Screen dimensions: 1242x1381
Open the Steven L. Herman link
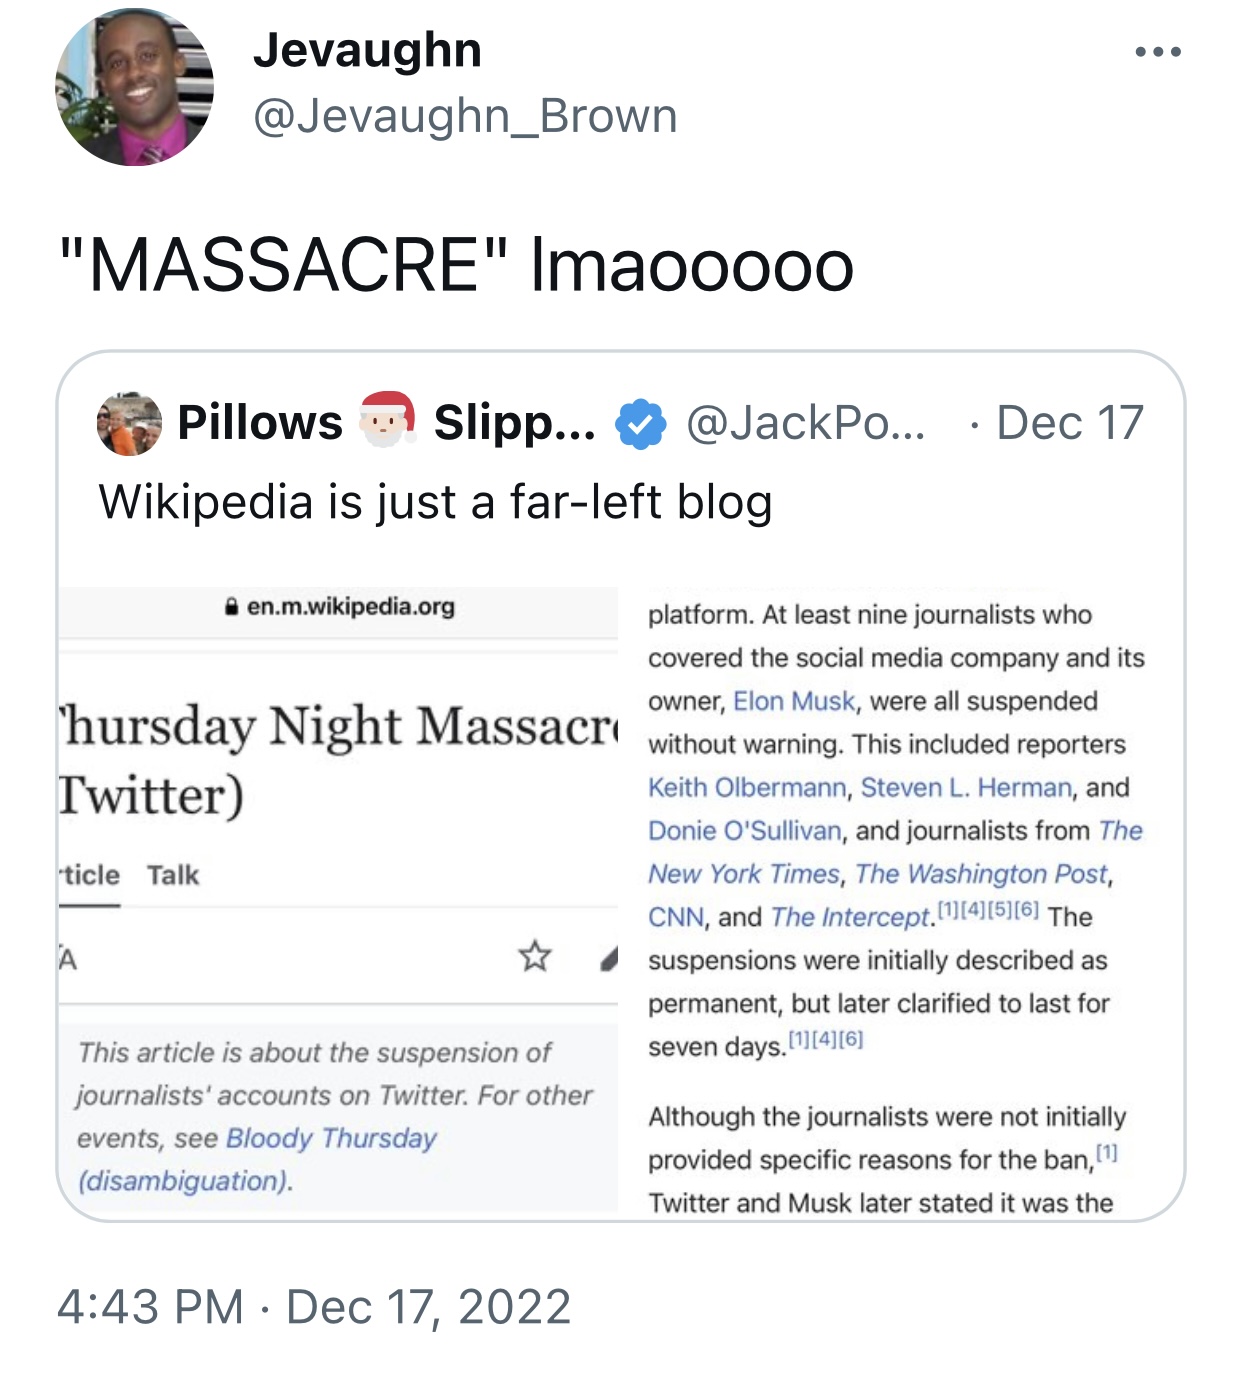[x=966, y=787]
